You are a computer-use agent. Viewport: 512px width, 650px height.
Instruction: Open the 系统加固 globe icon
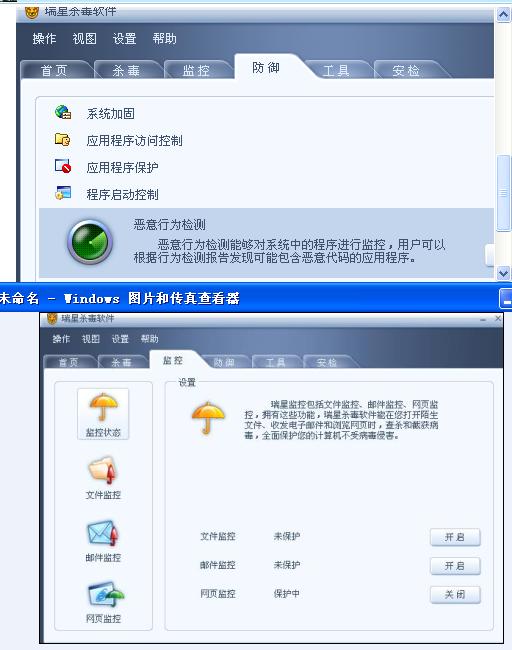(63, 112)
